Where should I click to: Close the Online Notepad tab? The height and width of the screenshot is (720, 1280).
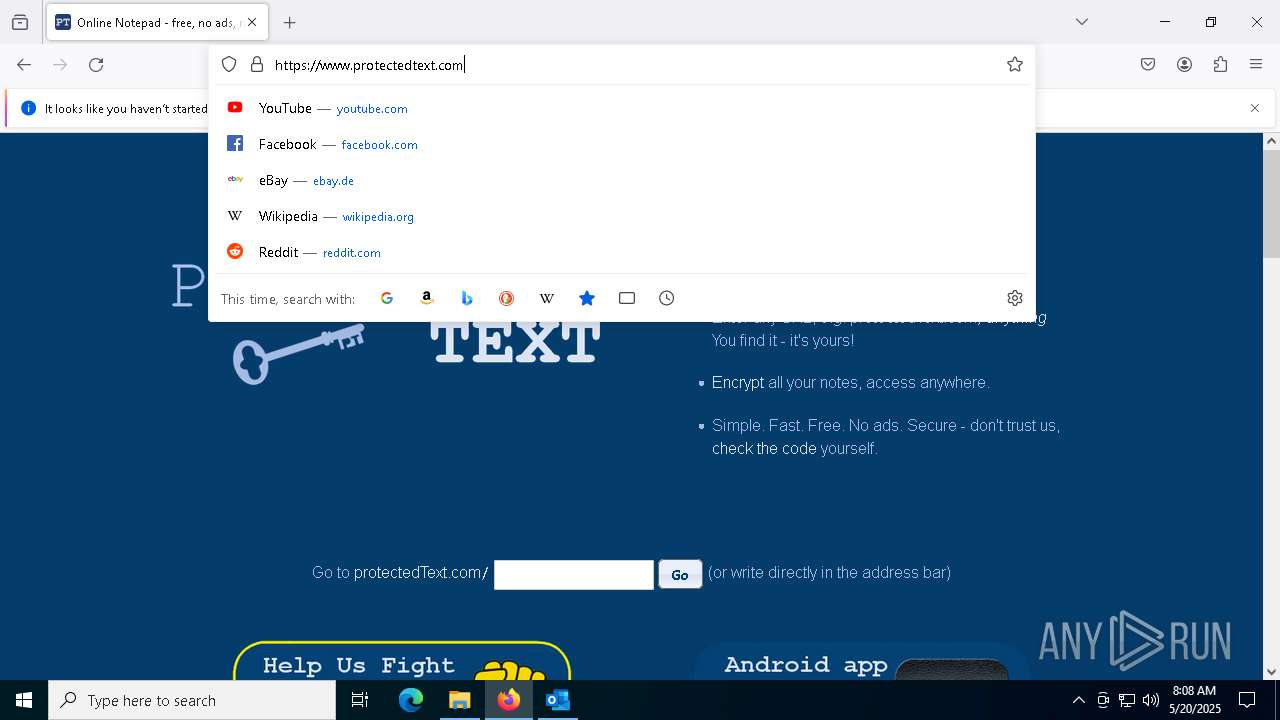pos(252,22)
